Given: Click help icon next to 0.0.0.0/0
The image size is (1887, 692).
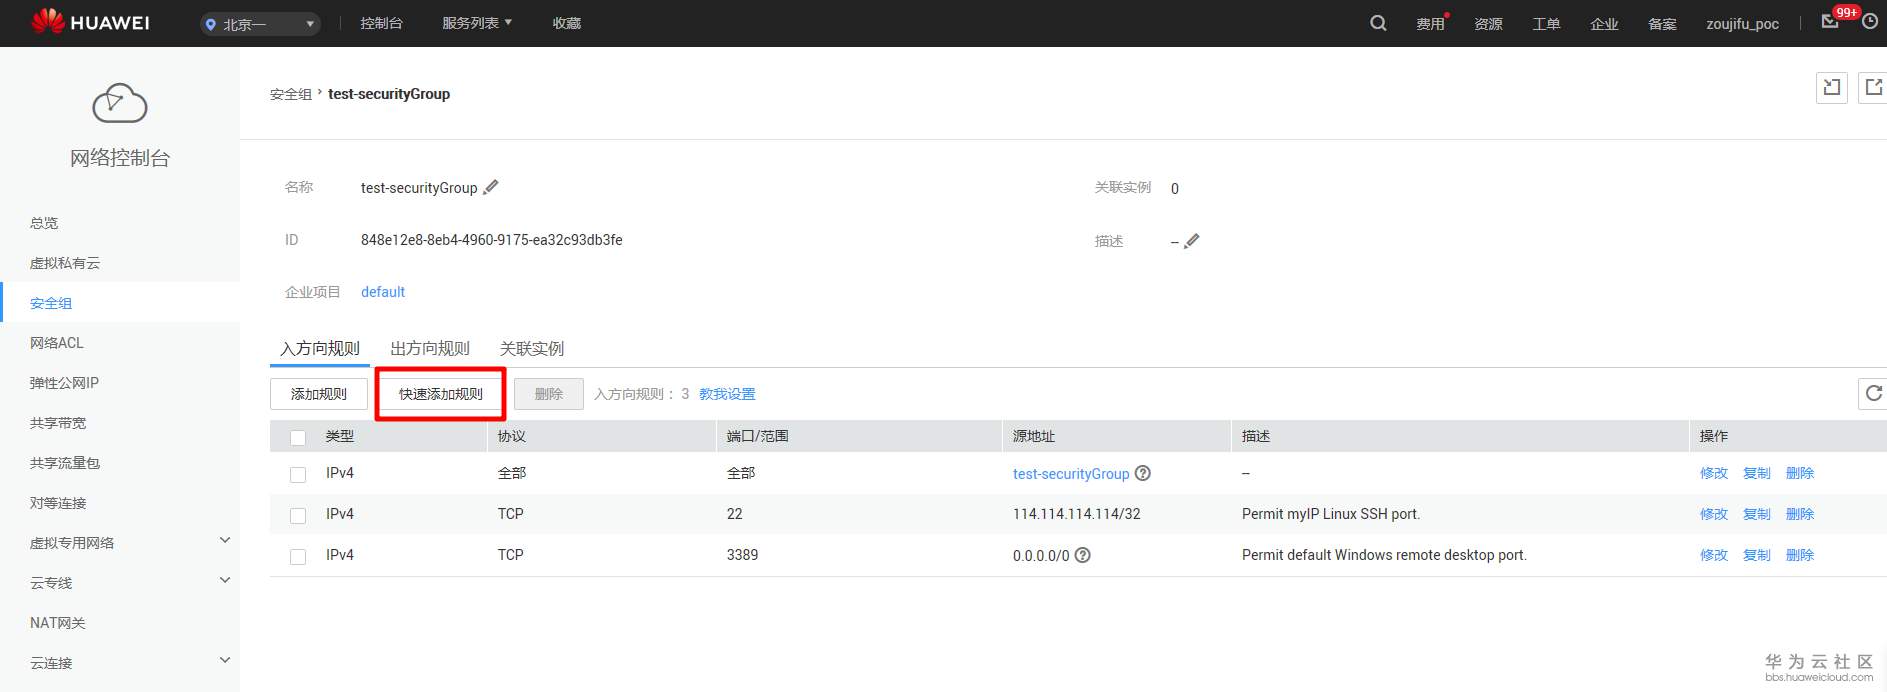Looking at the screenshot, I should coord(1083,555).
